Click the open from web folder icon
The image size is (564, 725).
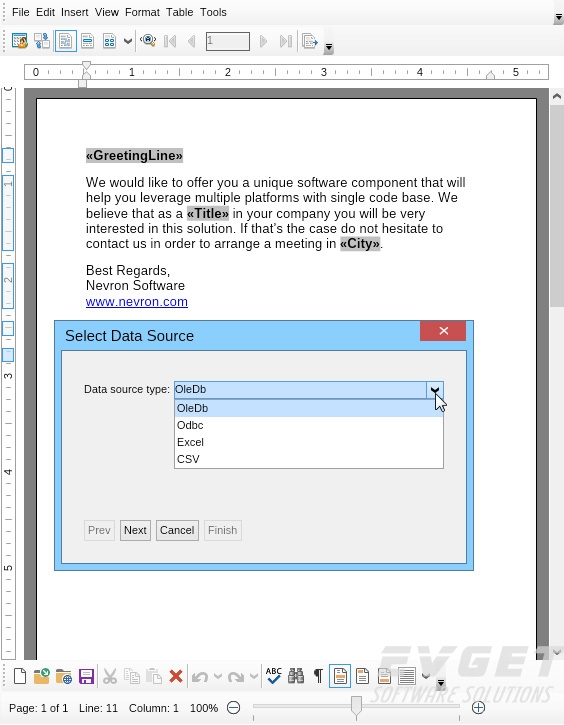click(x=64, y=676)
